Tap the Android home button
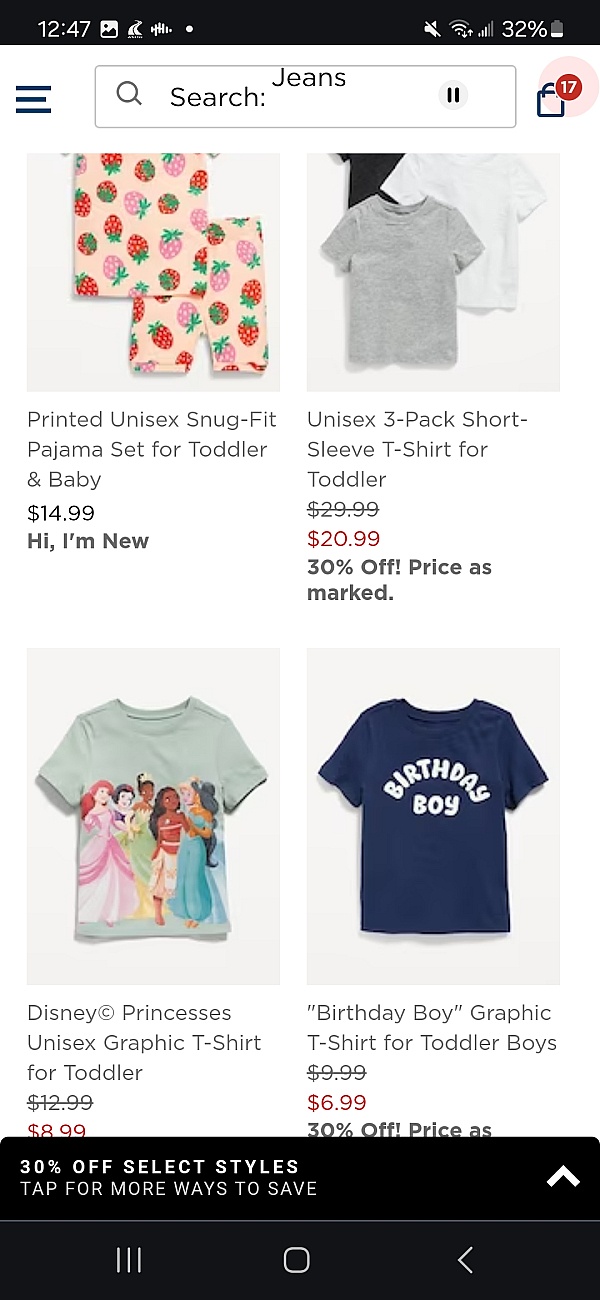600x1300 pixels. [296, 1260]
